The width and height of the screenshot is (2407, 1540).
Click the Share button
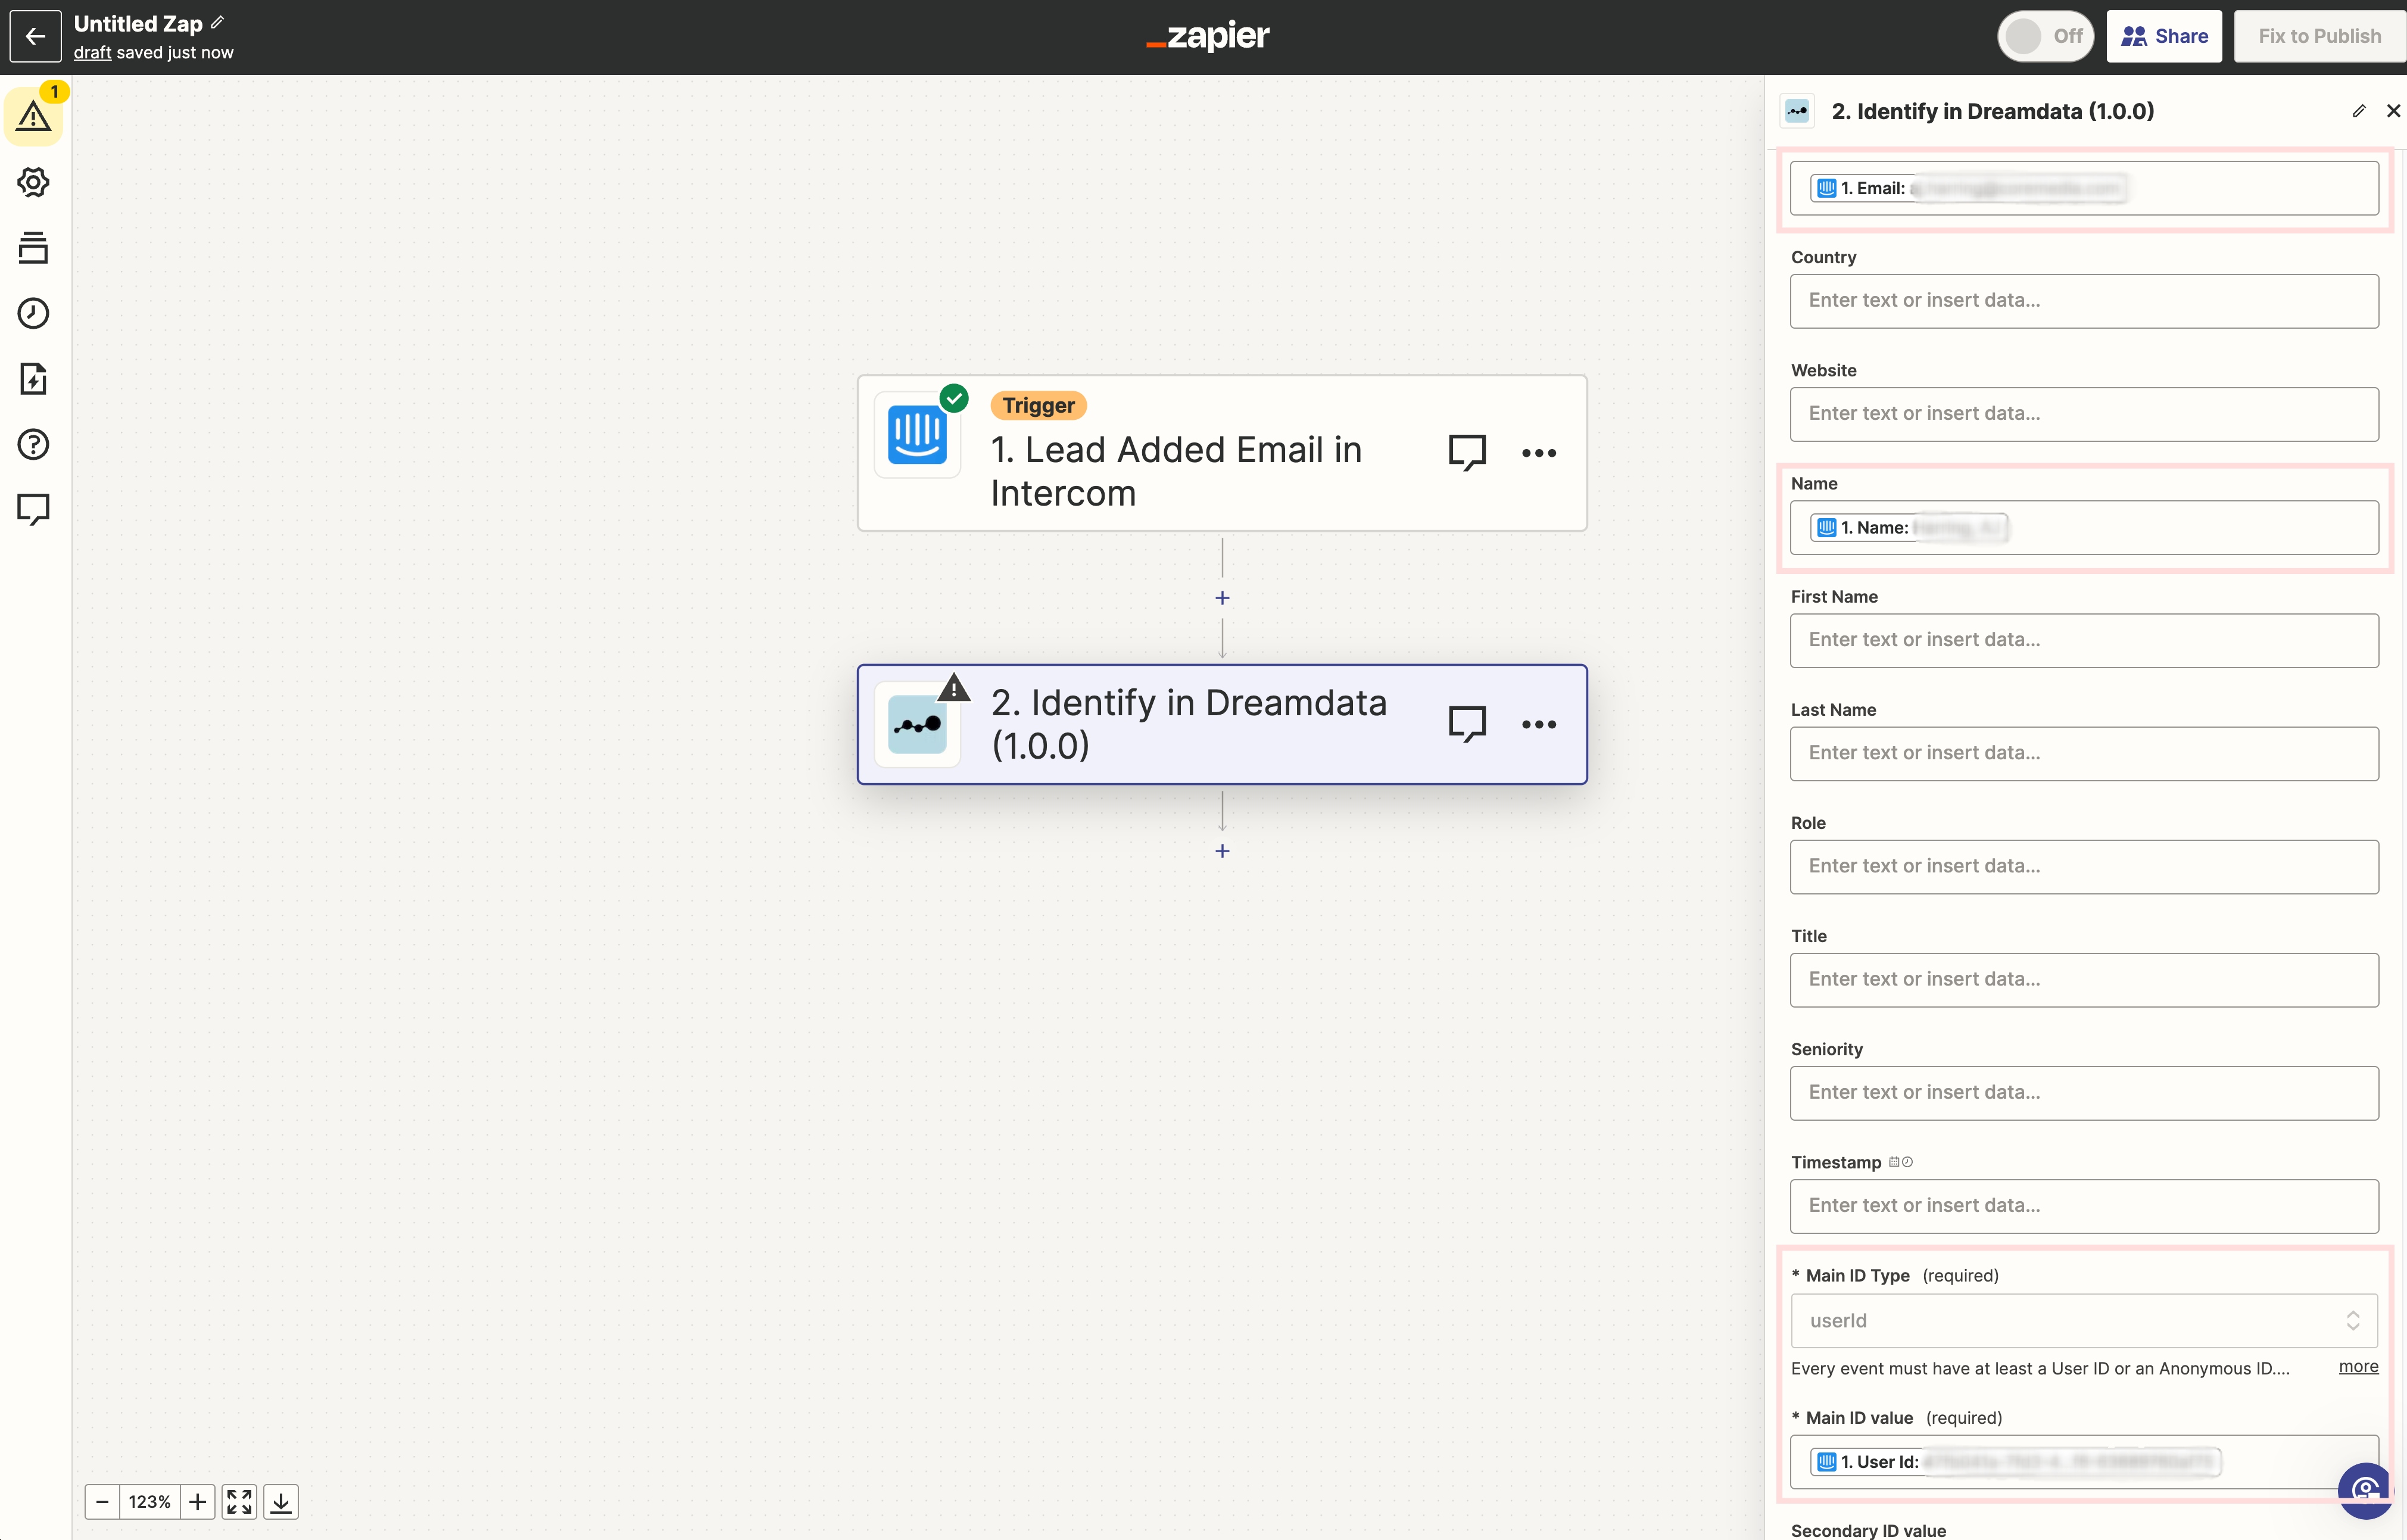tap(2164, 36)
